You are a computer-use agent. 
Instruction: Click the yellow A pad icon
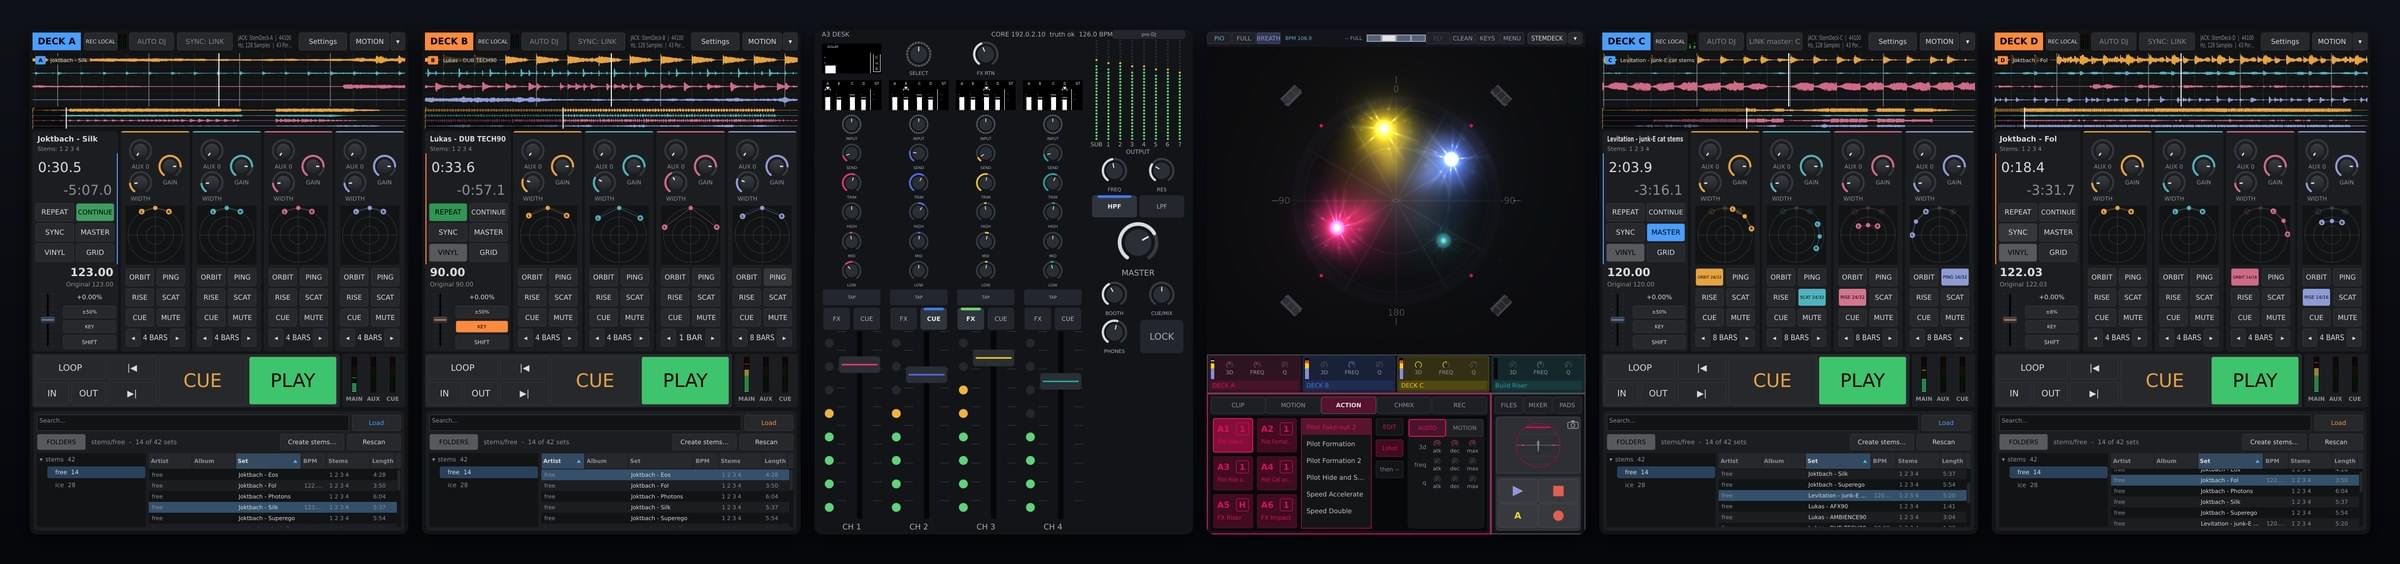1517,516
